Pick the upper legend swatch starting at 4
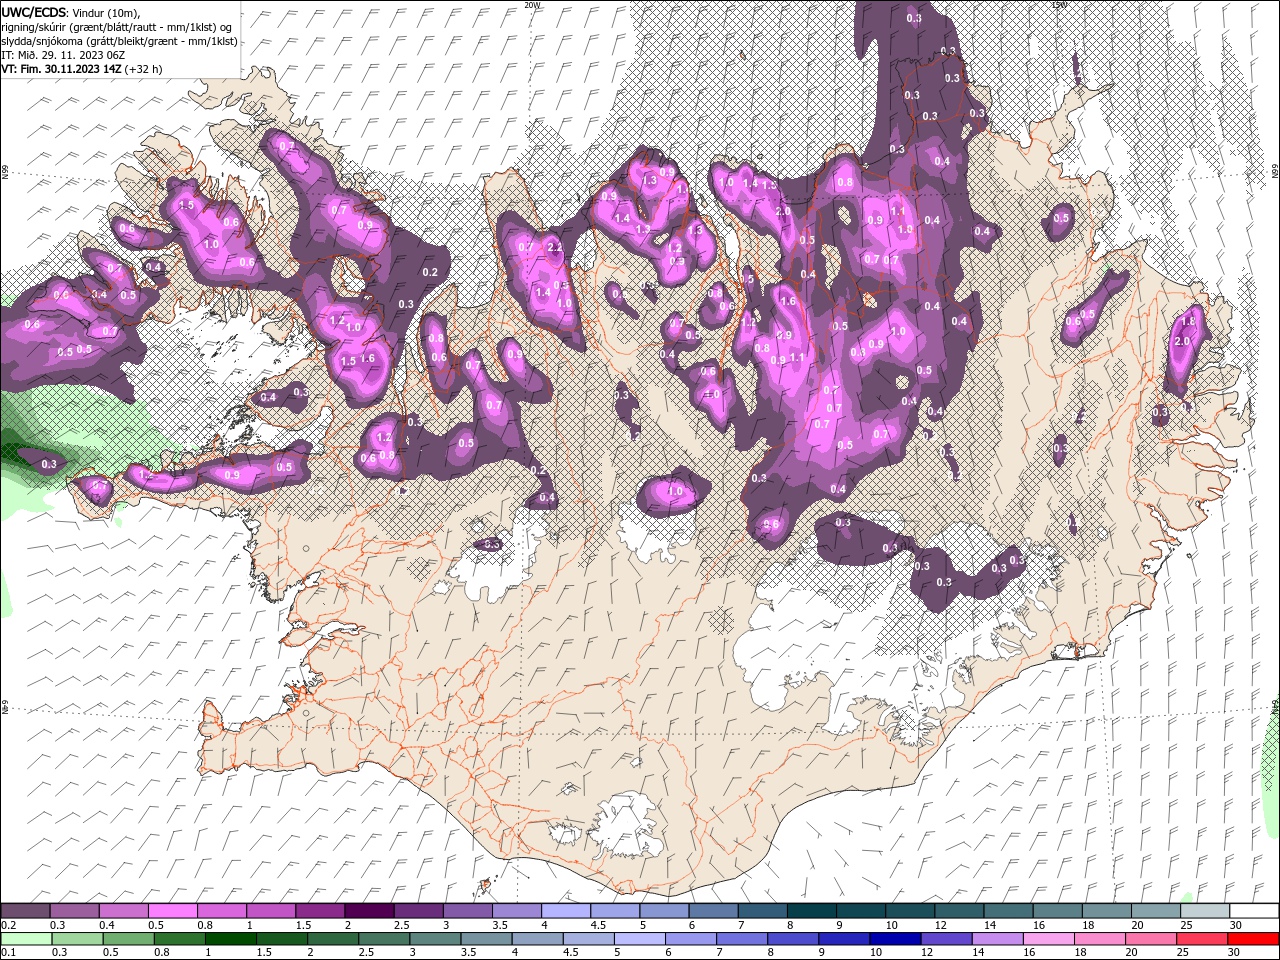 point(564,911)
